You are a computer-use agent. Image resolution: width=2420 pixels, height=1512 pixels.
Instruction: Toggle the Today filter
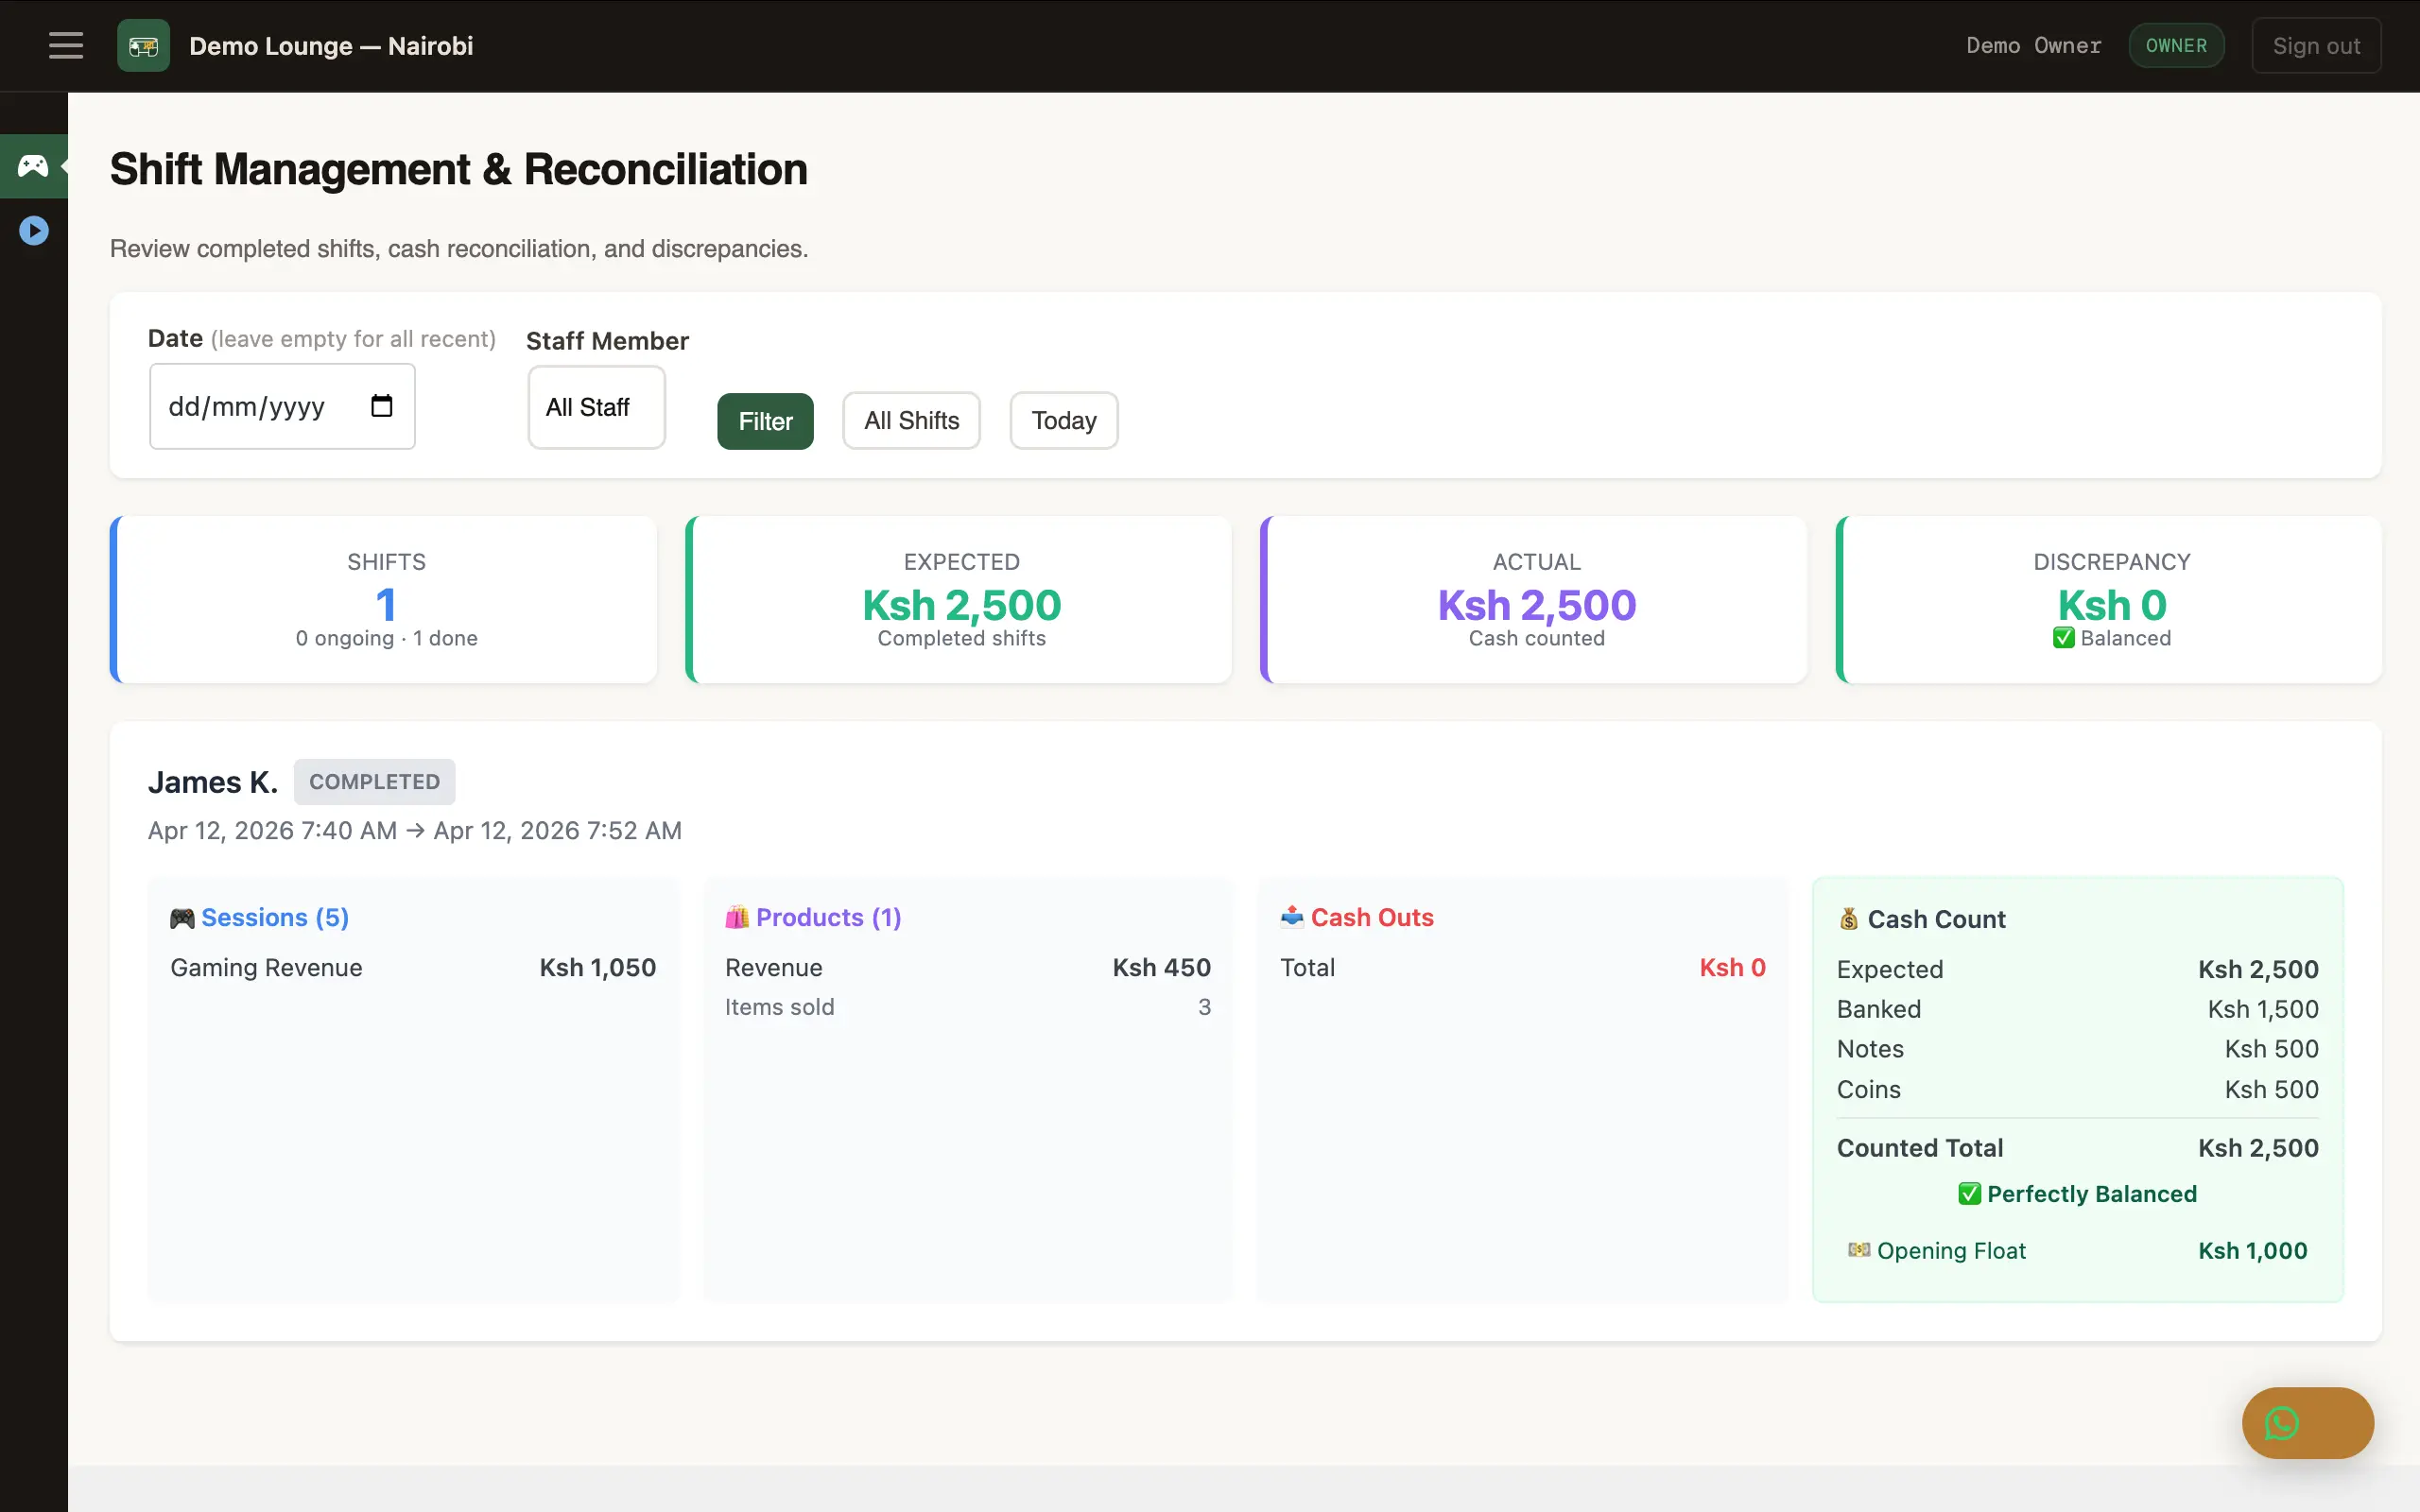pyautogui.click(x=1063, y=420)
